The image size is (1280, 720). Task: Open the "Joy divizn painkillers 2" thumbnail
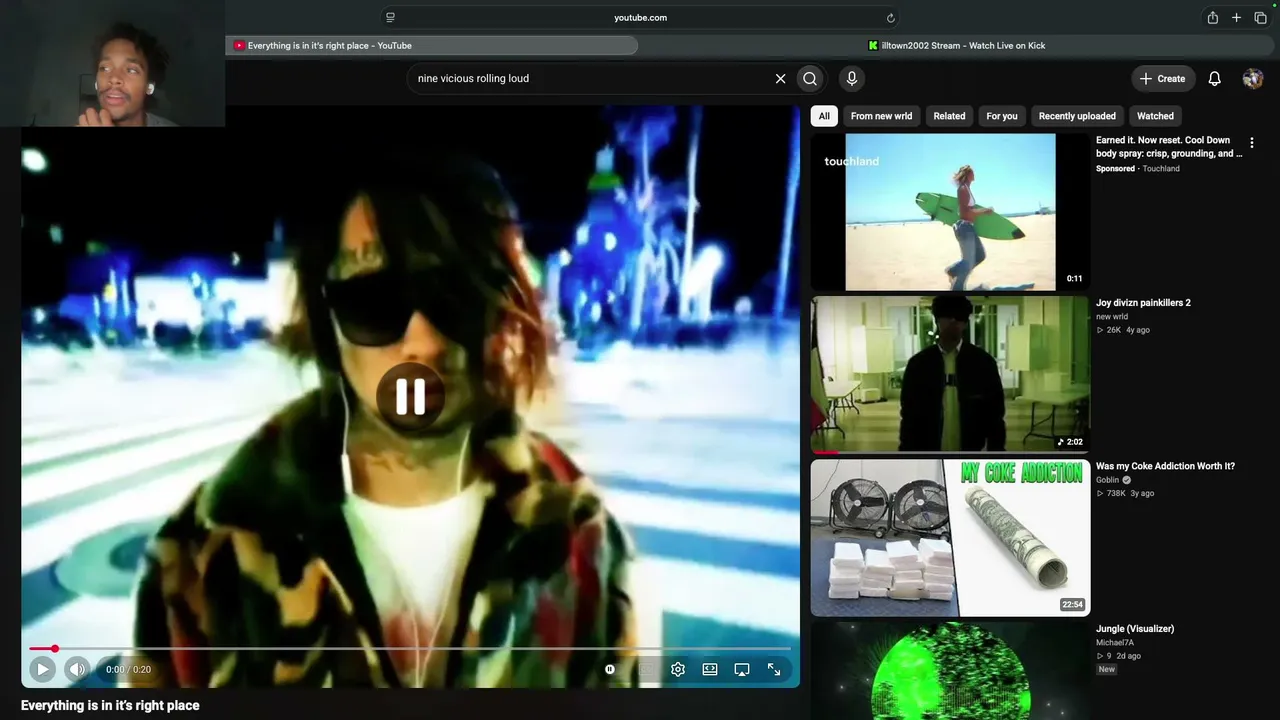tap(950, 374)
